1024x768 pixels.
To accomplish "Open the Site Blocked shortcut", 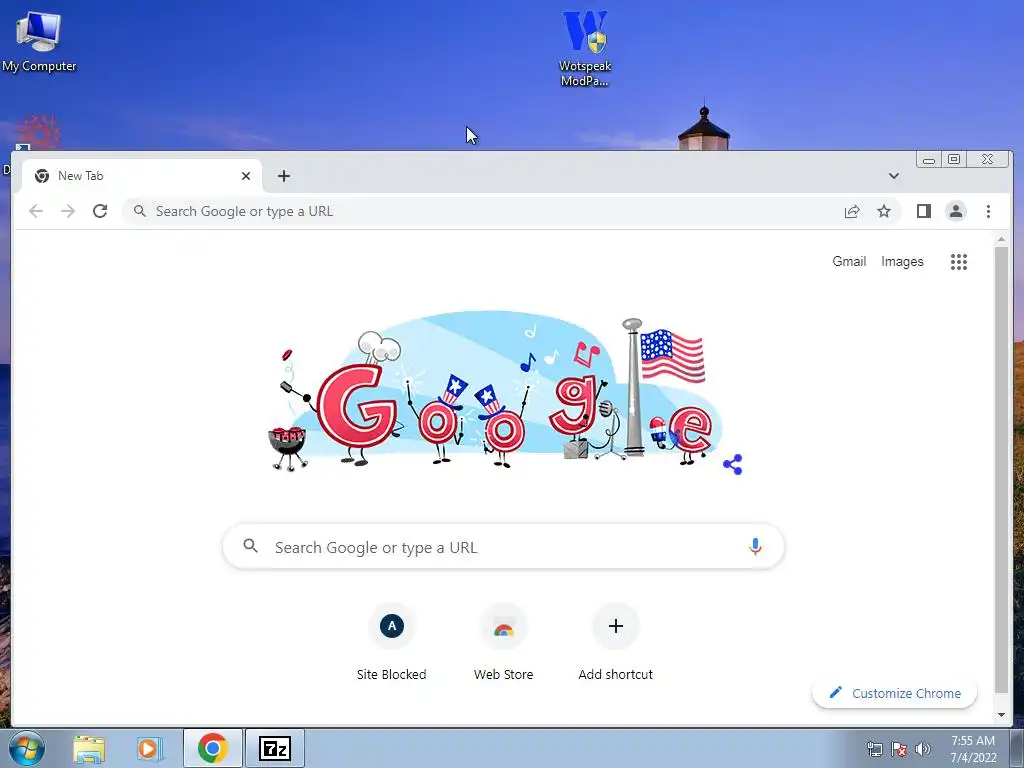I will click(x=391, y=643).
